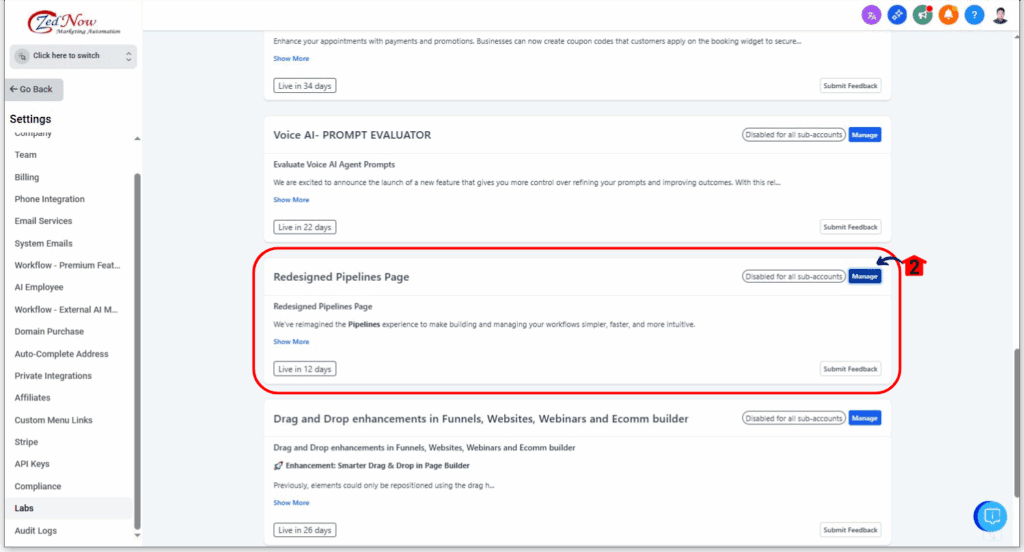Go Back using the back button
Viewport: 1024px width, 552px height.
(33, 89)
